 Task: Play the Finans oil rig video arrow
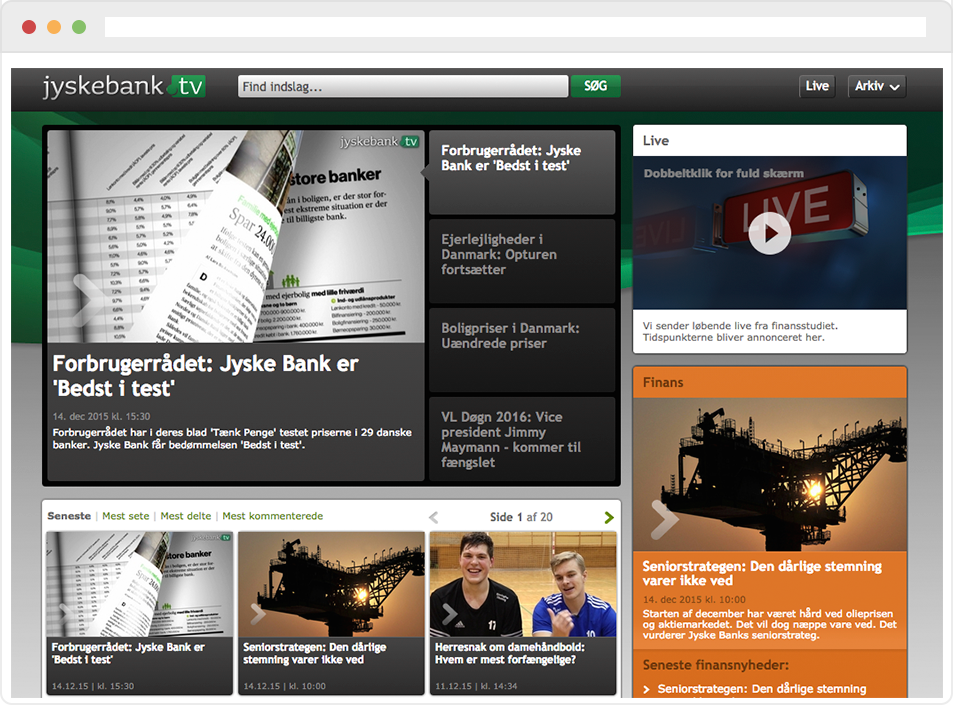(x=664, y=520)
